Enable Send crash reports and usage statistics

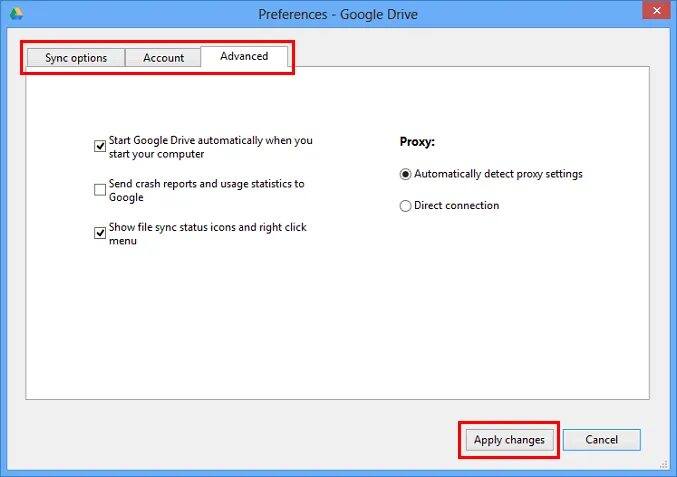(100, 190)
